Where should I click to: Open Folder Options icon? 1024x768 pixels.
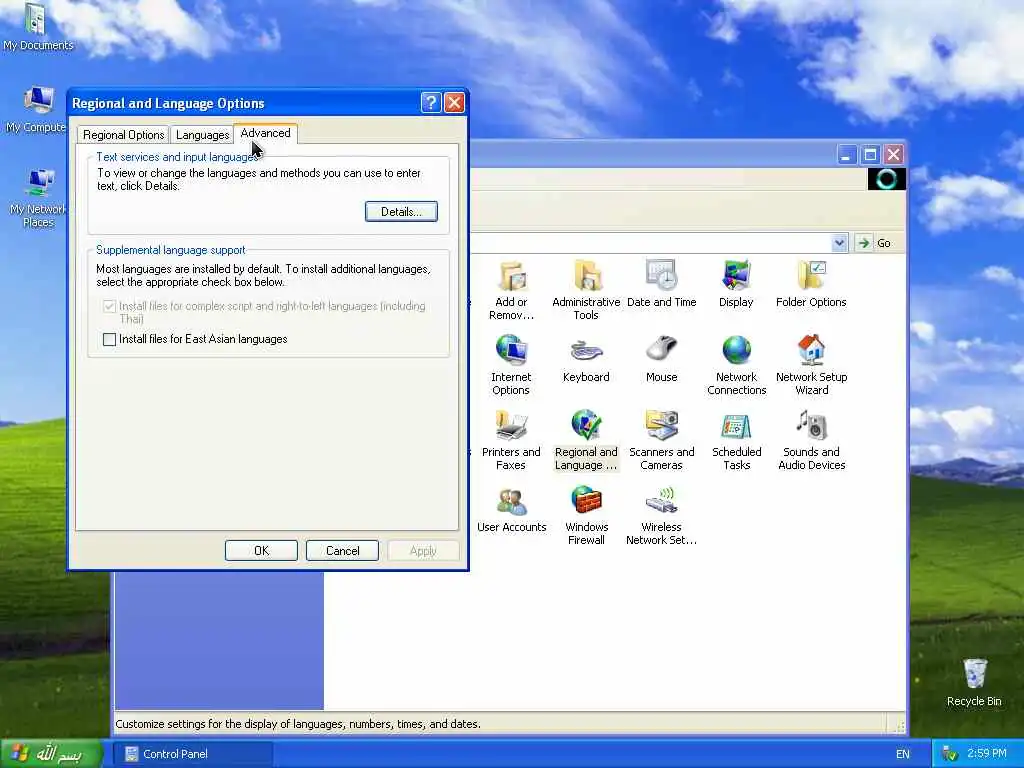click(811, 276)
